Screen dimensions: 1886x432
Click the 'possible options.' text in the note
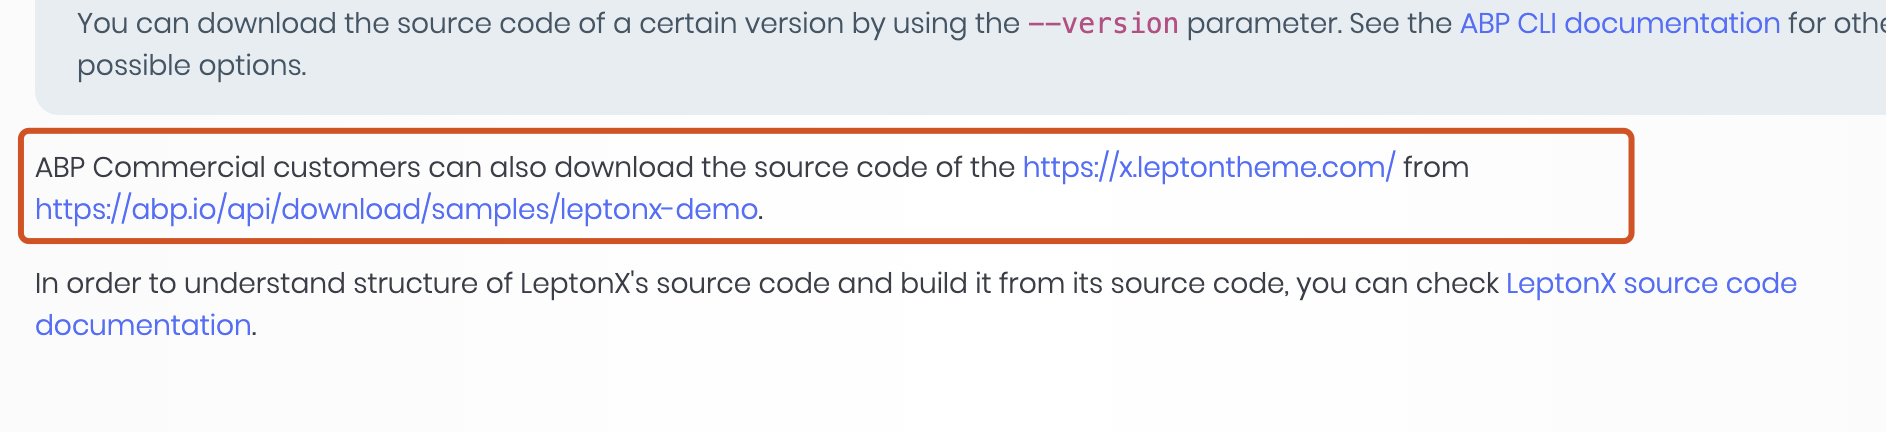(x=191, y=65)
